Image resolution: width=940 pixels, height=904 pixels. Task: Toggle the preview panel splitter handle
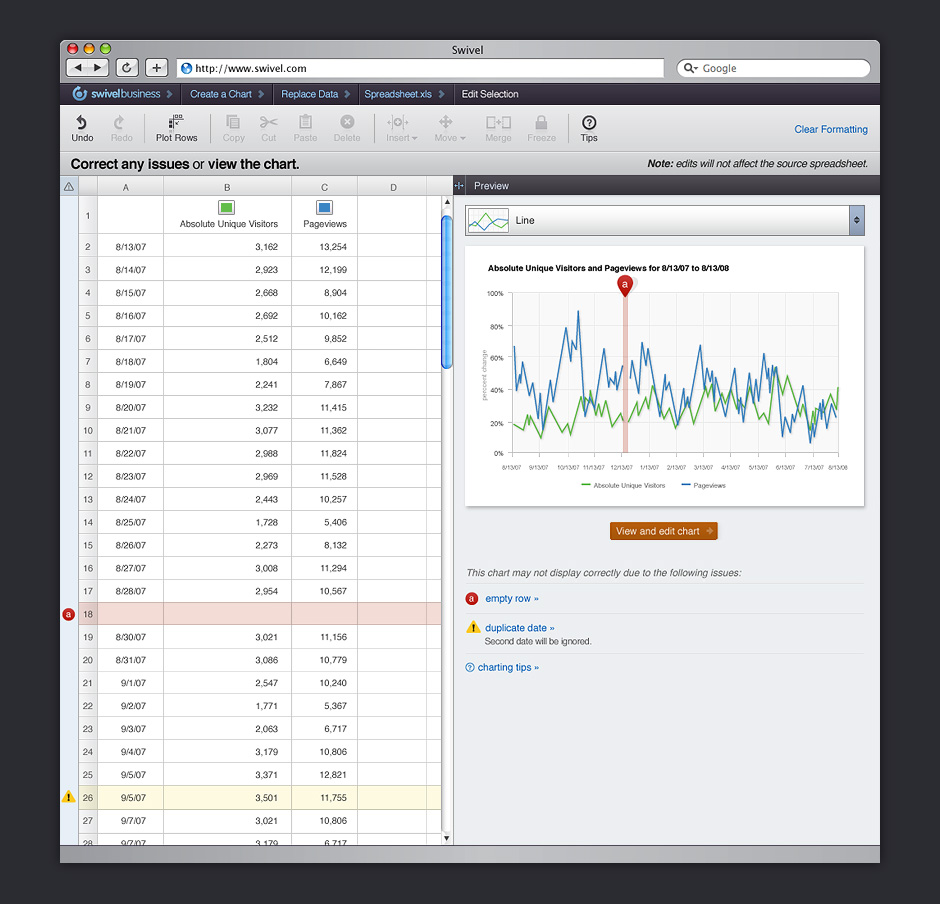[459, 186]
